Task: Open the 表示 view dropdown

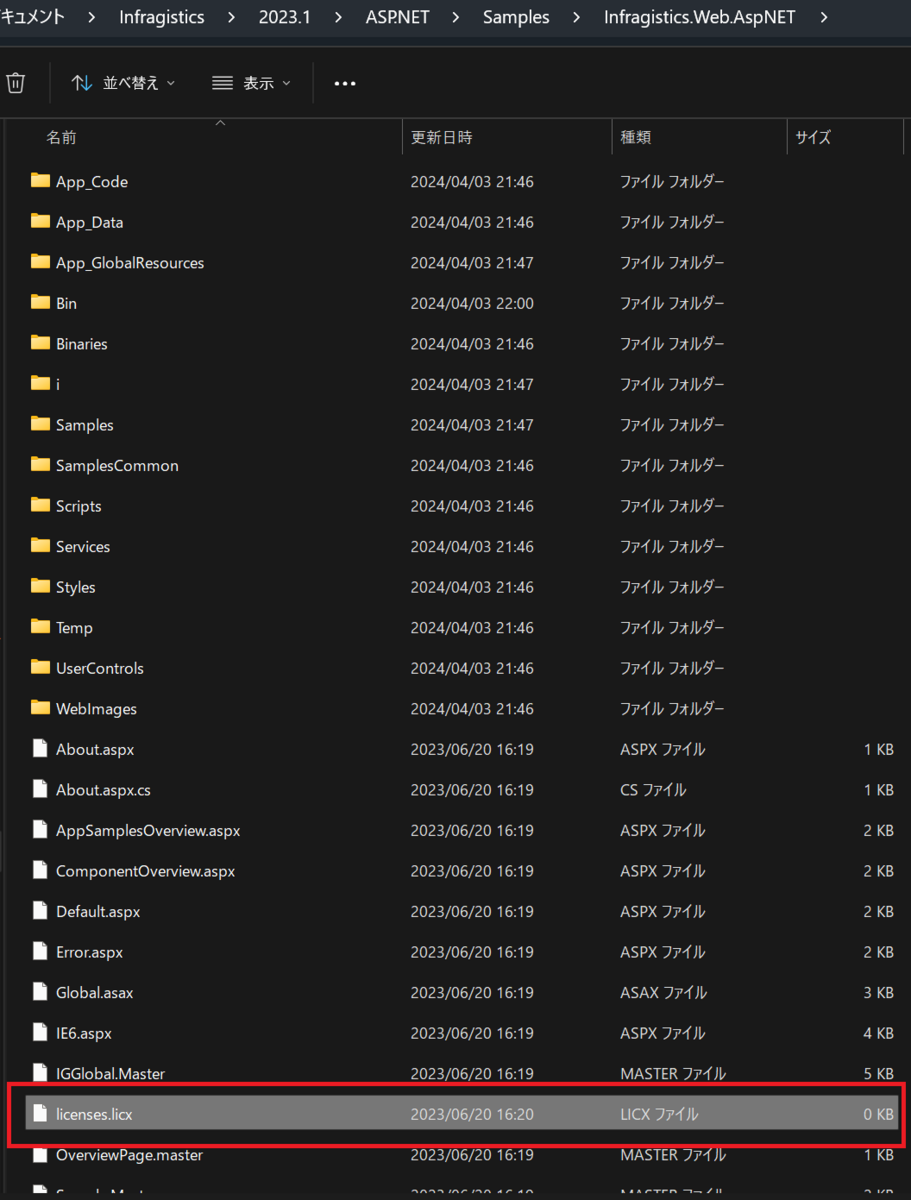Action: click(x=252, y=83)
